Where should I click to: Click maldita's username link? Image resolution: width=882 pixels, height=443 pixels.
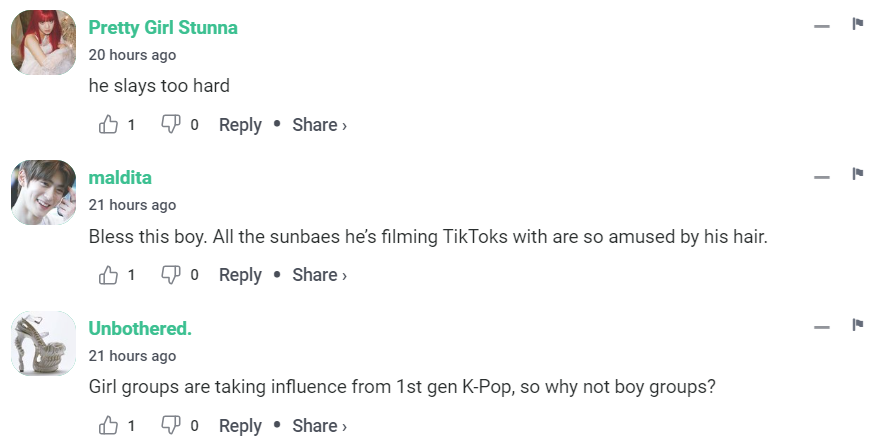coord(120,178)
